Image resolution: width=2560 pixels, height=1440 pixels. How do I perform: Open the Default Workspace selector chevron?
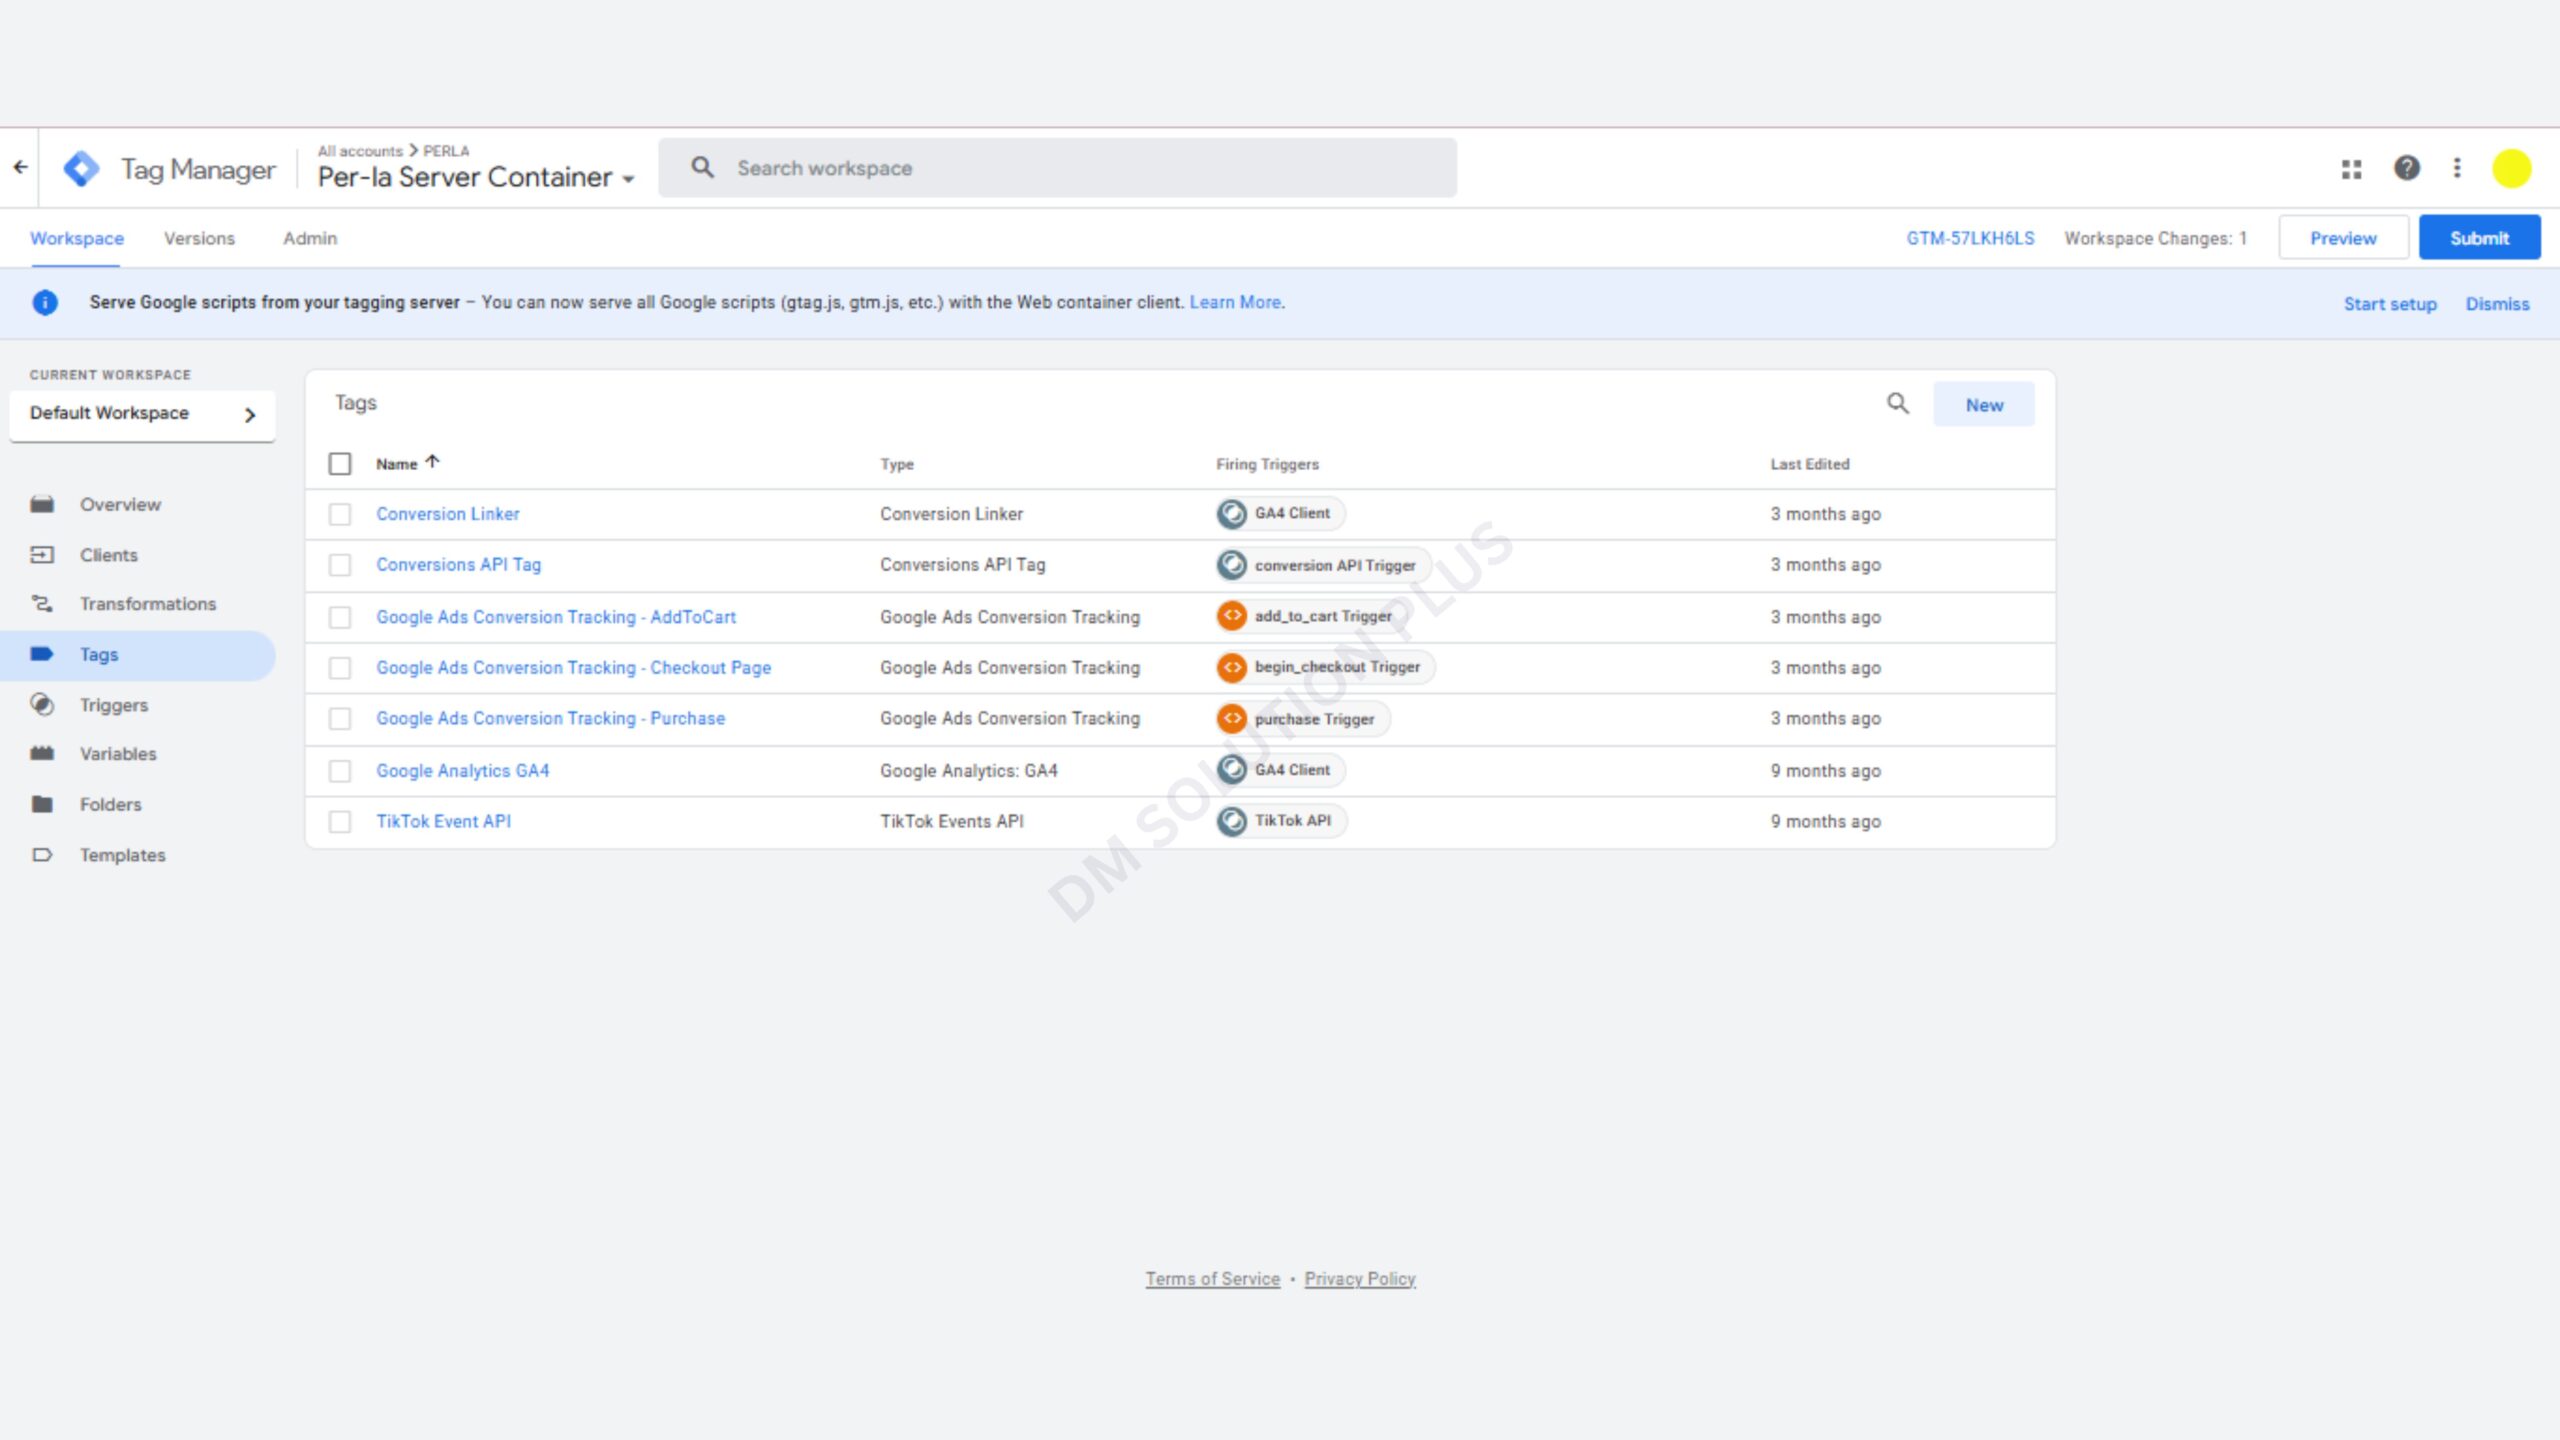(250, 414)
